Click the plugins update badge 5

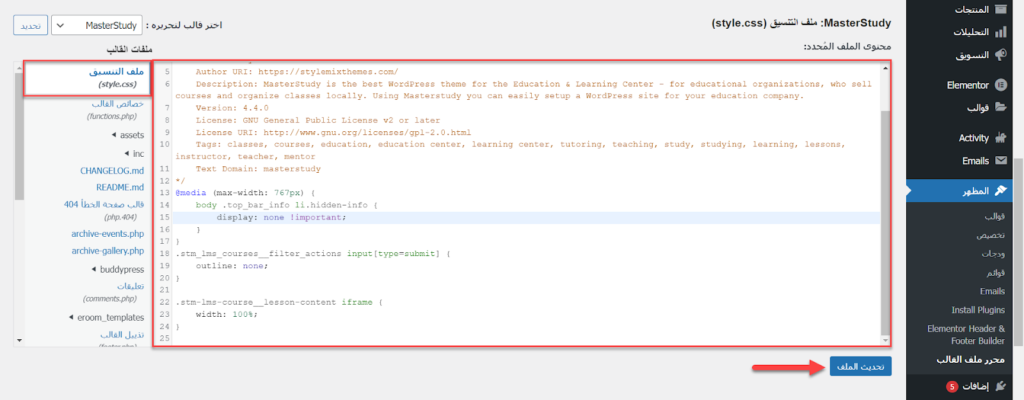click(x=952, y=387)
